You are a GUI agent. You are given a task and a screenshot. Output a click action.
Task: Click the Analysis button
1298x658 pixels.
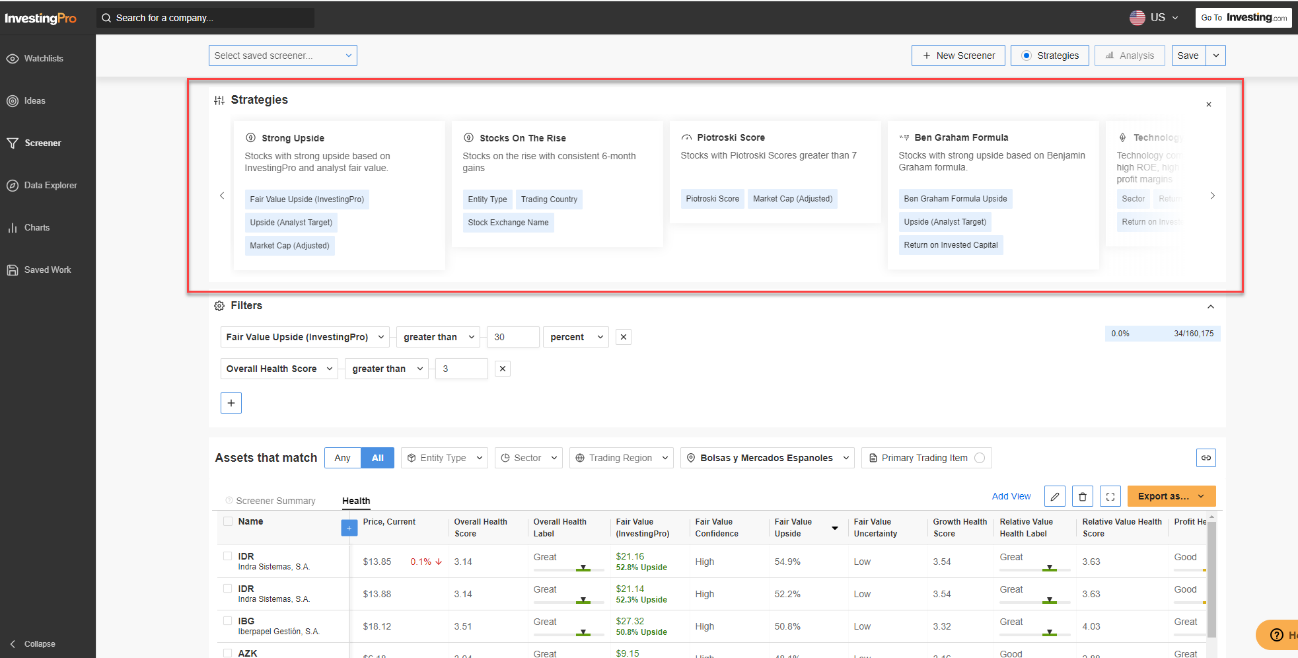click(x=1130, y=56)
